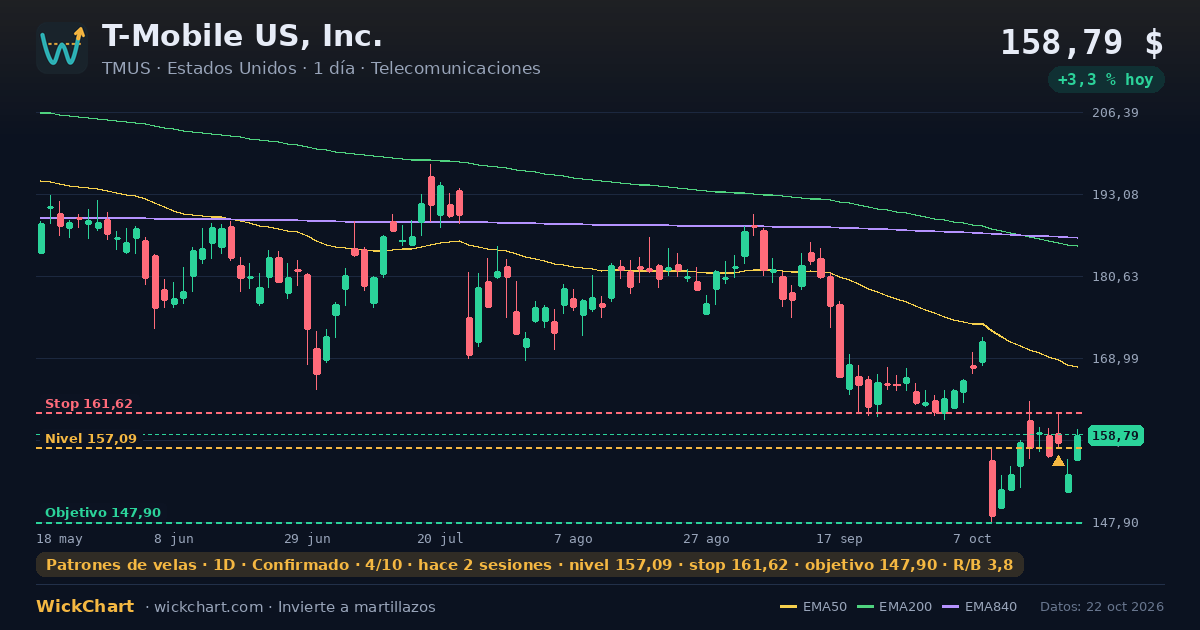The height and width of the screenshot is (630, 1200).
Task: Click the "147,90" price axis value
Action: tap(1116, 523)
